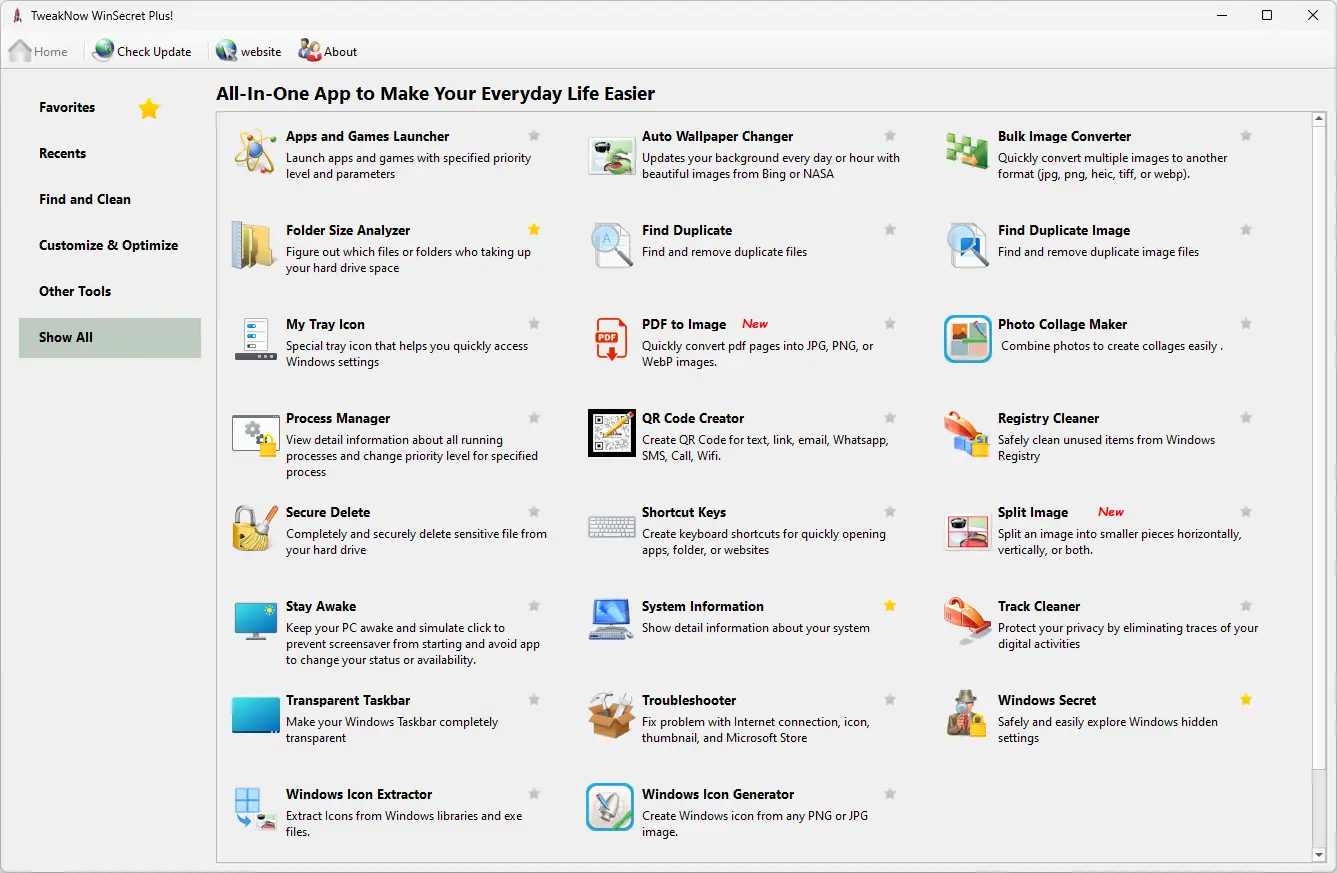Open the PDF to Image icon
The image size is (1337, 873).
(611, 339)
